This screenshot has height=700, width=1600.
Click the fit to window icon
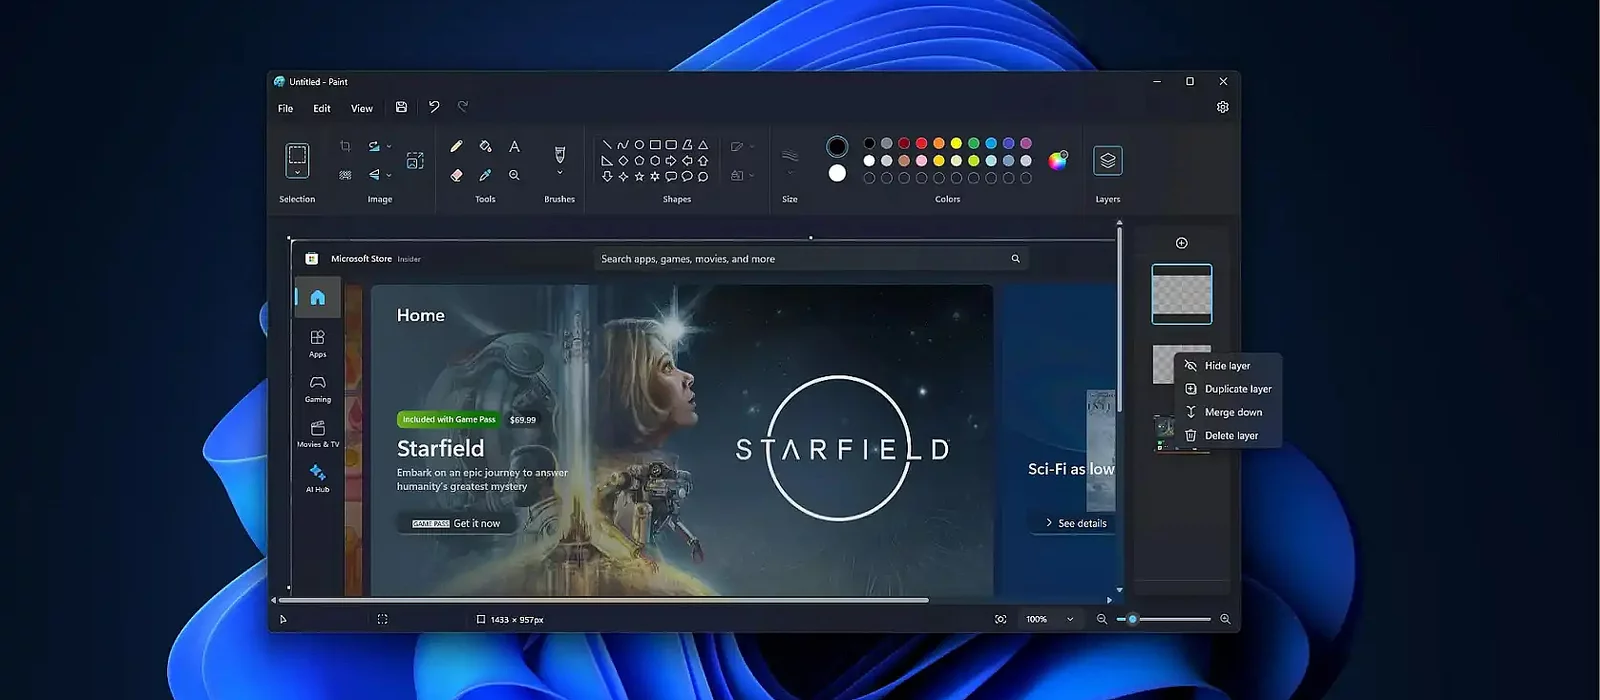[1000, 619]
